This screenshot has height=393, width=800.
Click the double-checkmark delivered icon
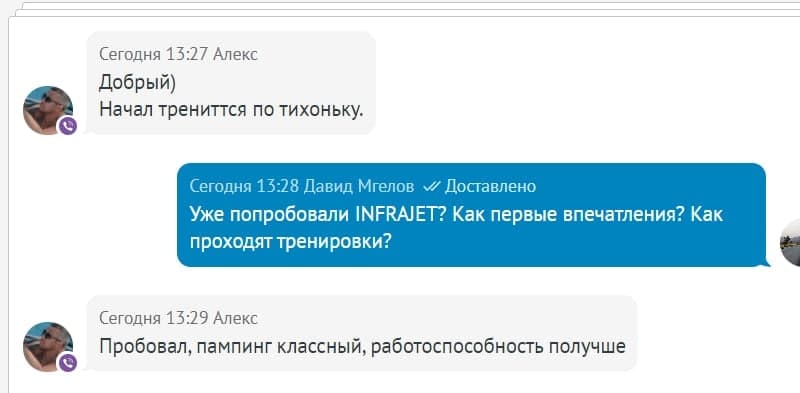[432, 187]
